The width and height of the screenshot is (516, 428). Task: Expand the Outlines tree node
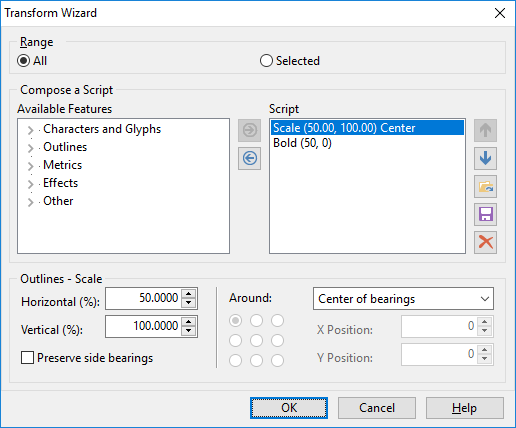click(x=31, y=148)
